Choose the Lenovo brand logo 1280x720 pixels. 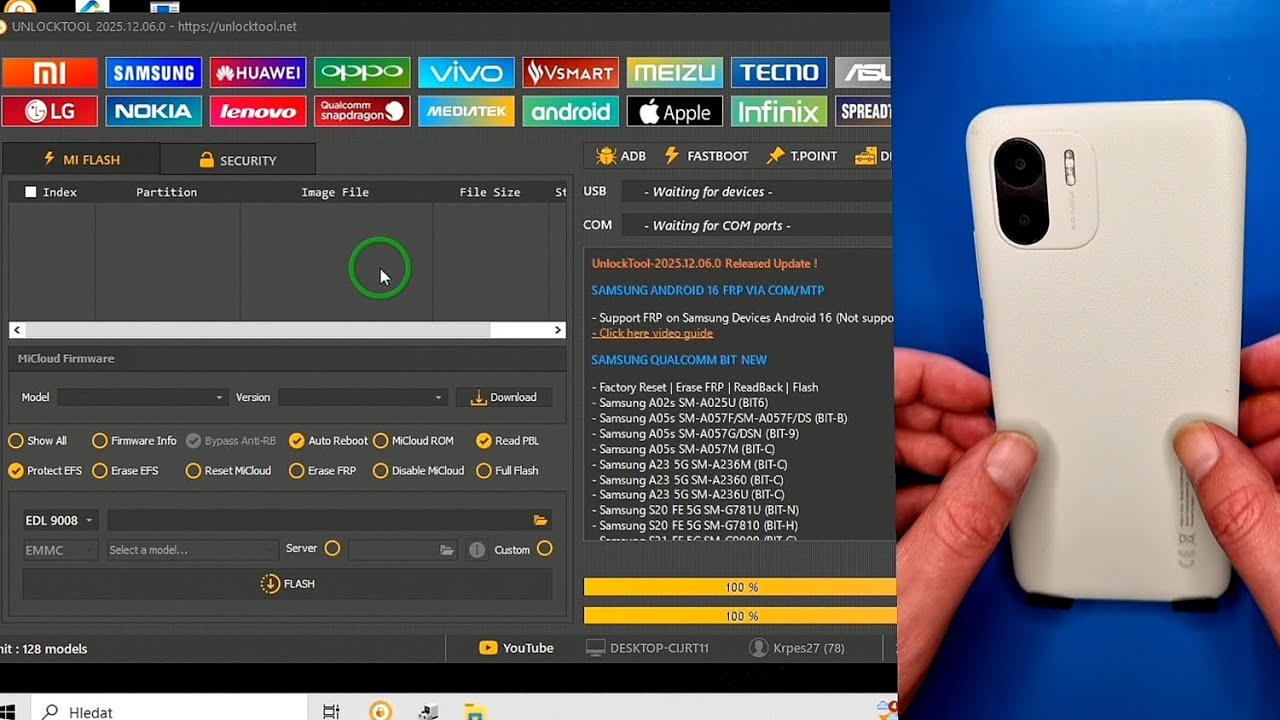coord(257,111)
